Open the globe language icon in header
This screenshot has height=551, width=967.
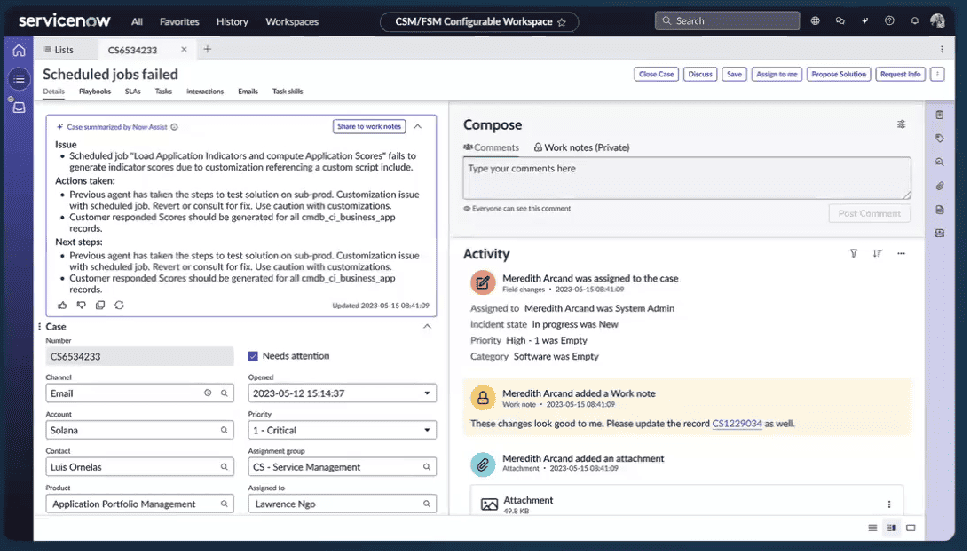tap(815, 21)
